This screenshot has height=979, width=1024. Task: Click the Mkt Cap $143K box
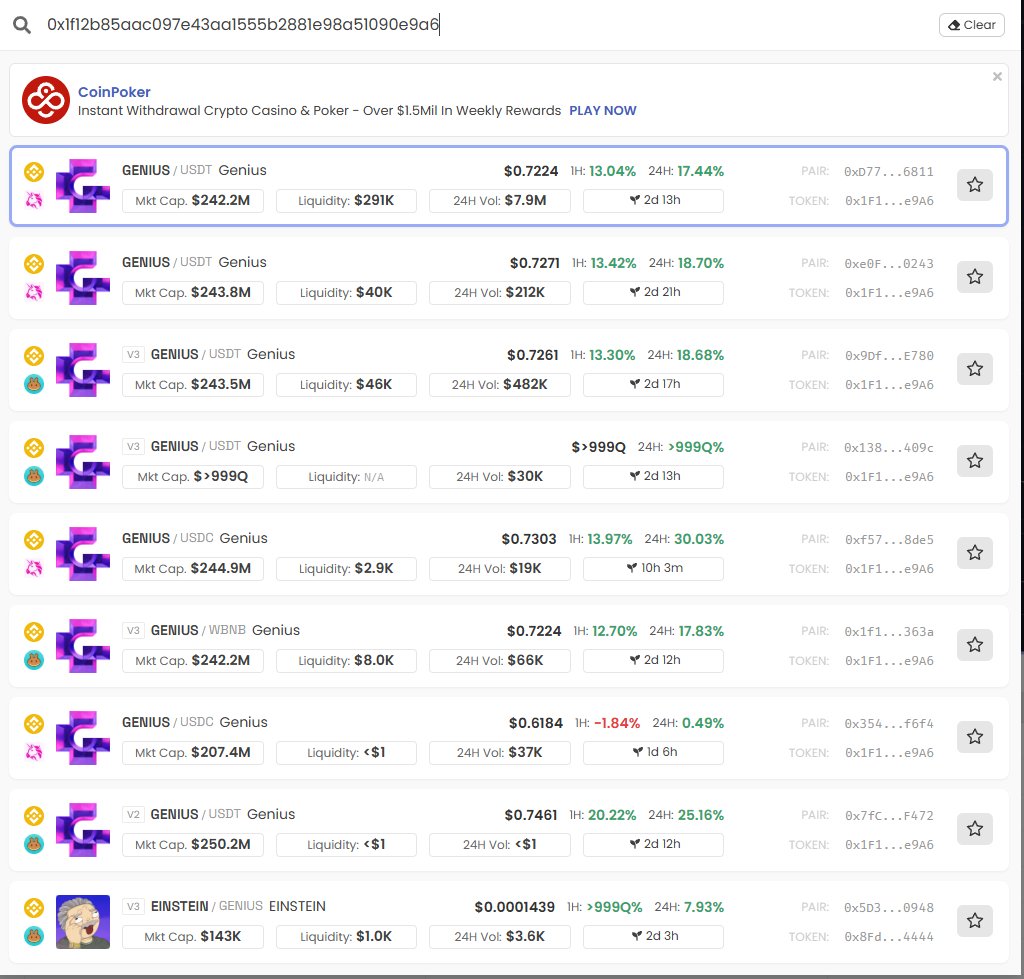coord(193,937)
